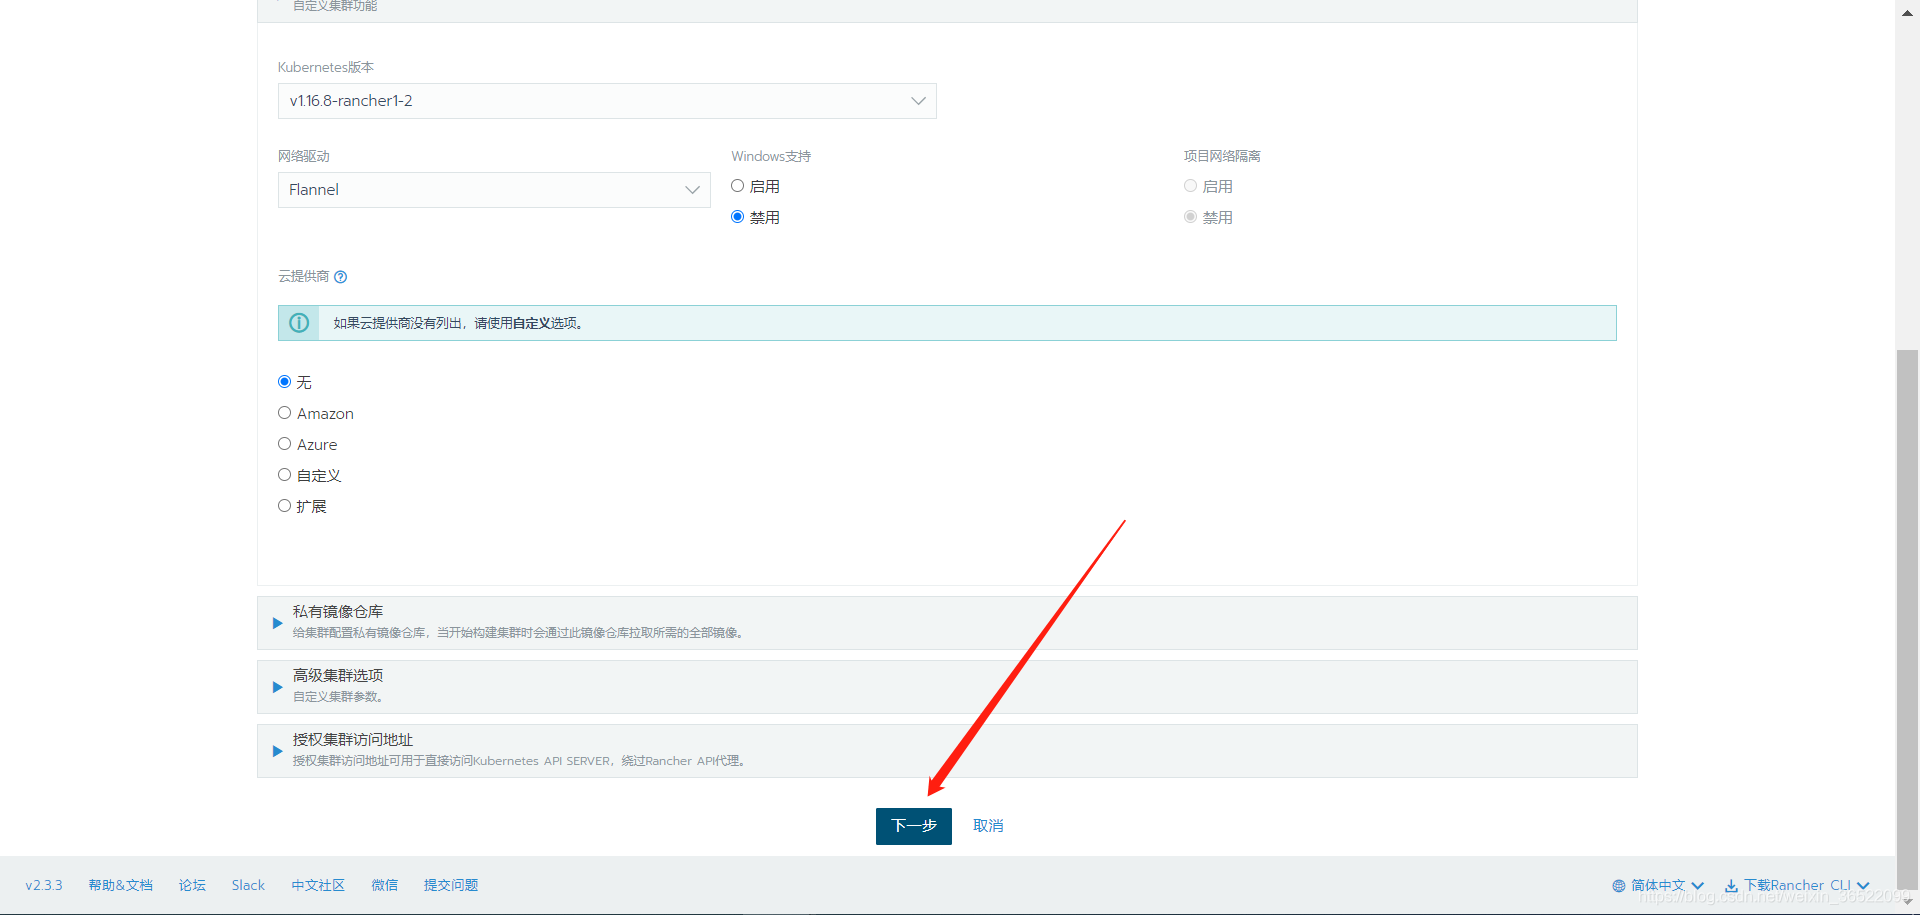Click the v2.3.3 version label
1920x915 pixels.
44,886
